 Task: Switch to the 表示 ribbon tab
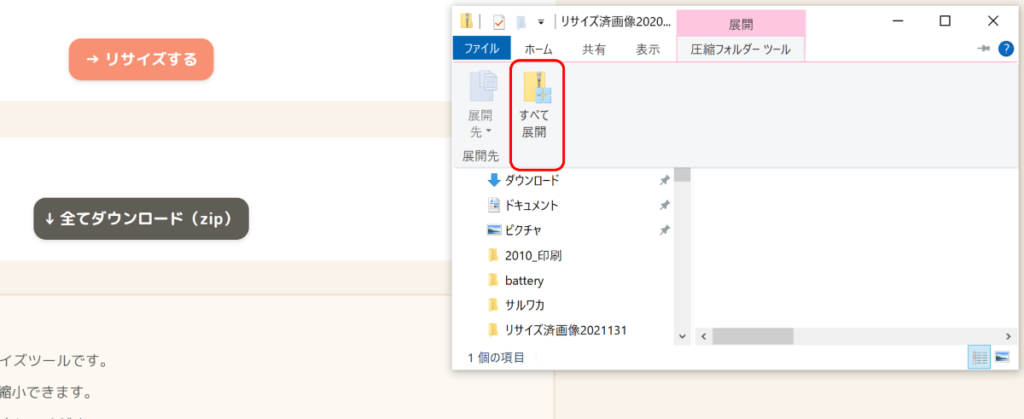pyautogui.click(x=648, y=49)
